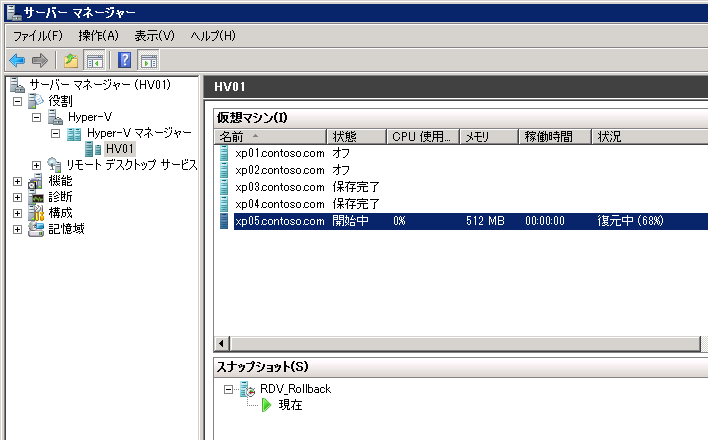Click the HV01 server icon in tree
This screenshot has width=708, height=440.
93,149
